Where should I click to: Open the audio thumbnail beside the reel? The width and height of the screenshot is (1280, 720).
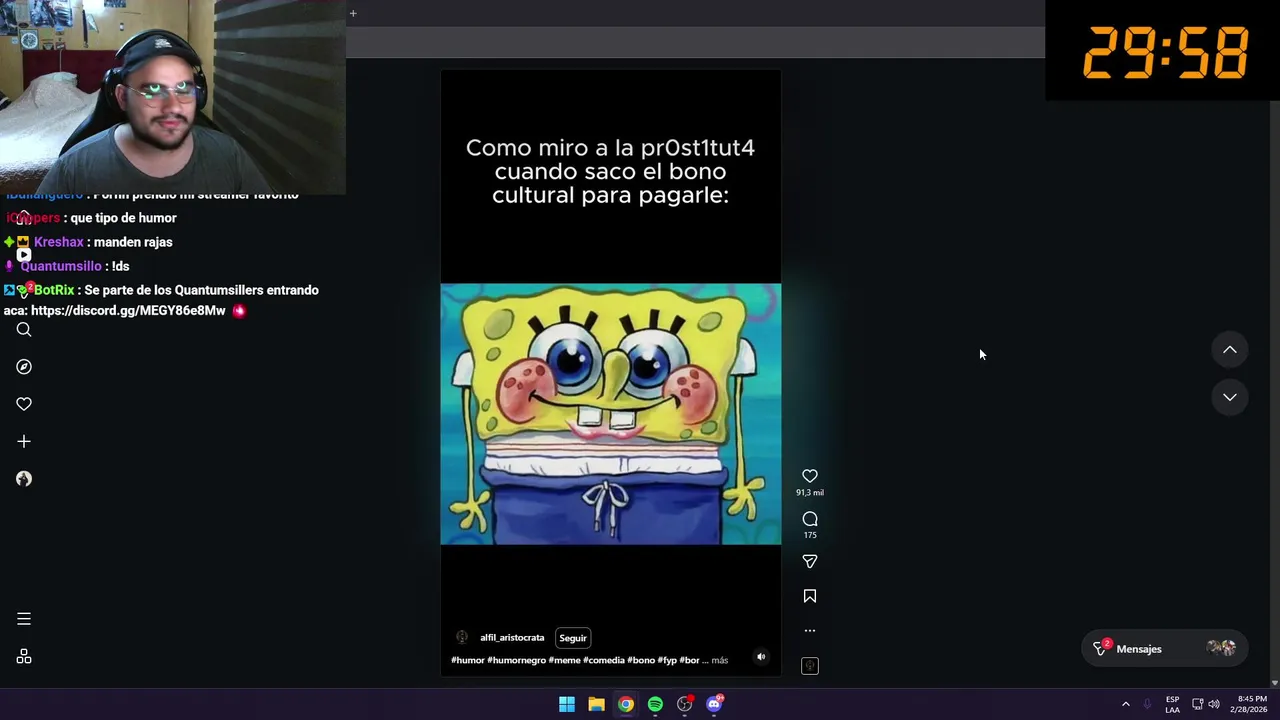810,666
